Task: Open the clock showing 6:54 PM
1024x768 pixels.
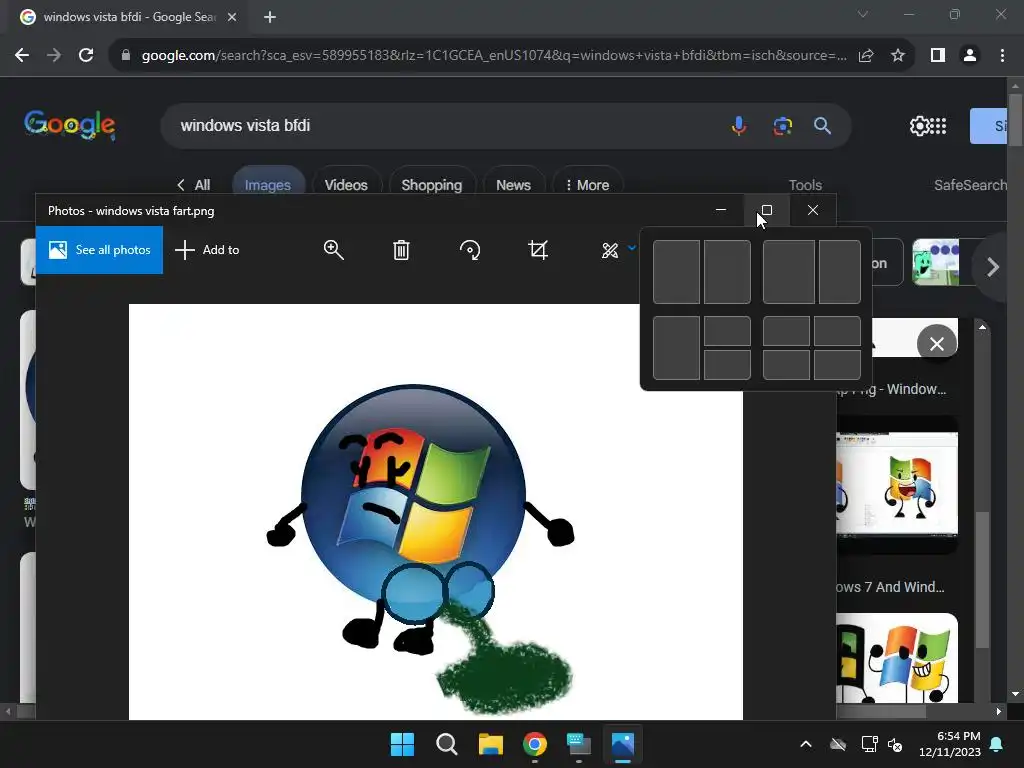Action: pyautogui.click(x=950, y=744)
